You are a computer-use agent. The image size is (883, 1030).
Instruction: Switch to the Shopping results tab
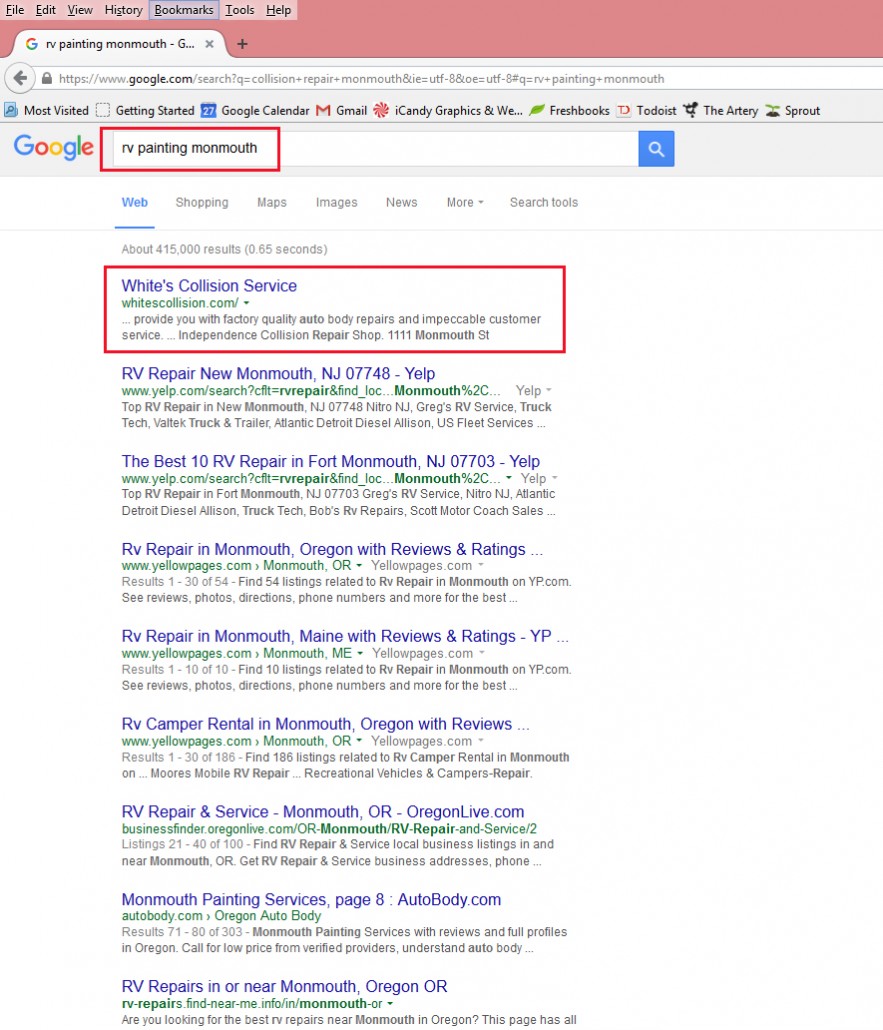202,202
